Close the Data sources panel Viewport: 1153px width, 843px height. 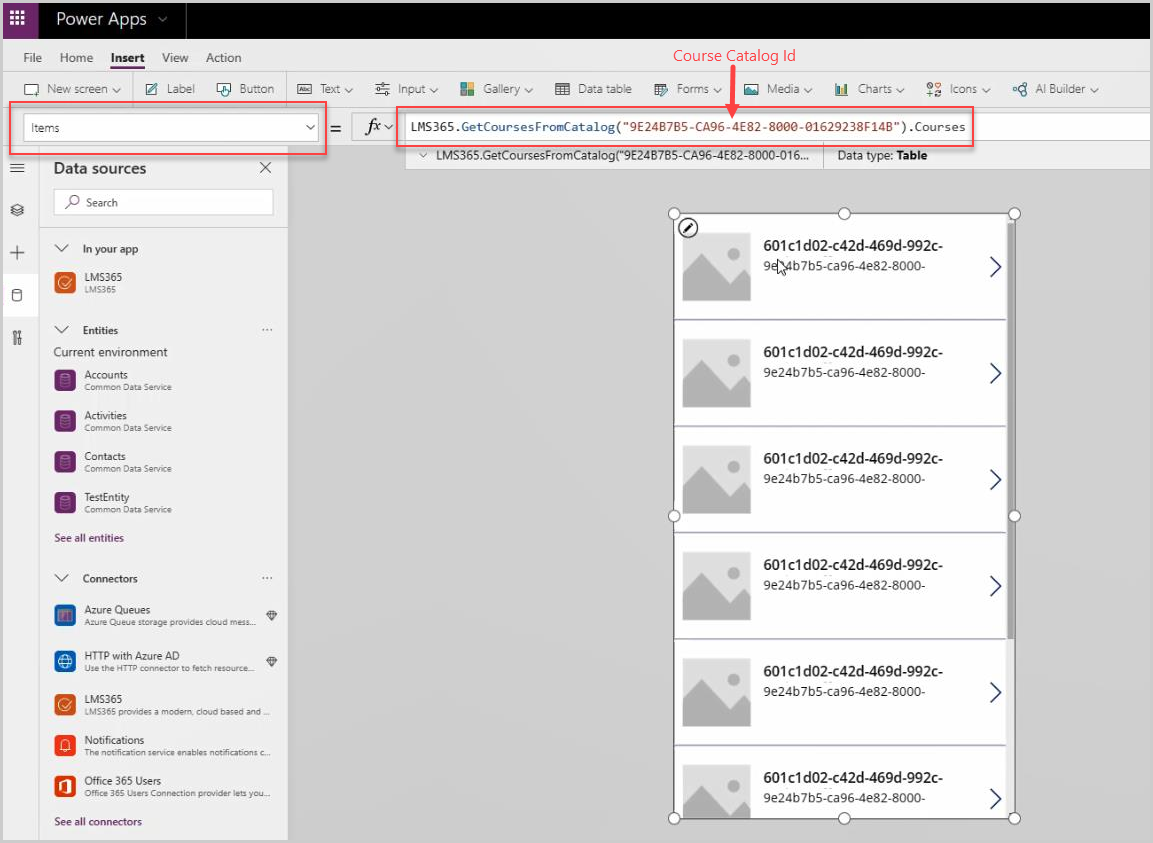pos(265,168)
